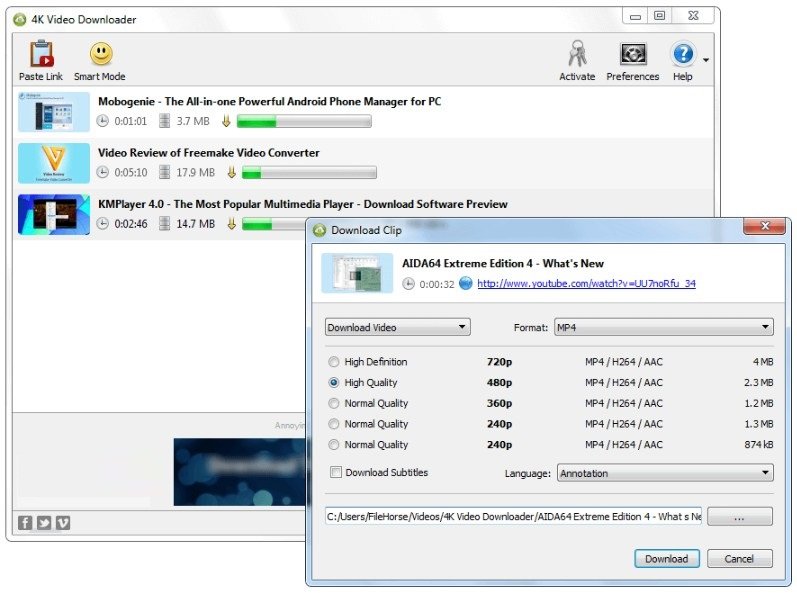Click the Facebook icon in the footer
The width and height of the screenshot is (797, 593).
click(x=25, y=523)
